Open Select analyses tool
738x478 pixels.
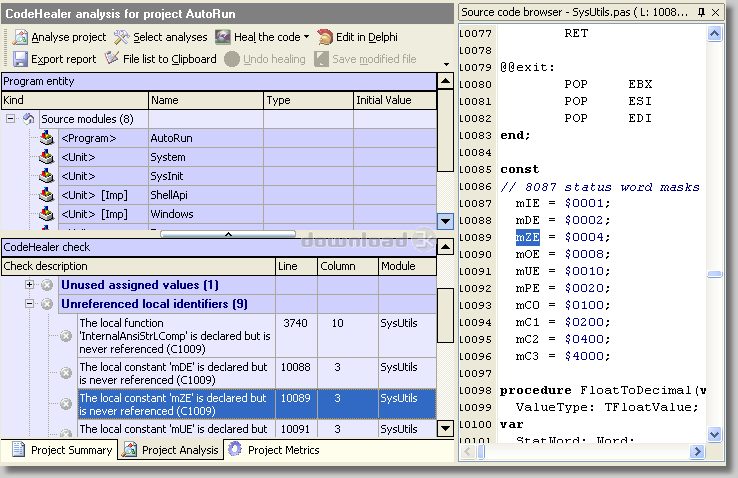(x=160, y=37)
